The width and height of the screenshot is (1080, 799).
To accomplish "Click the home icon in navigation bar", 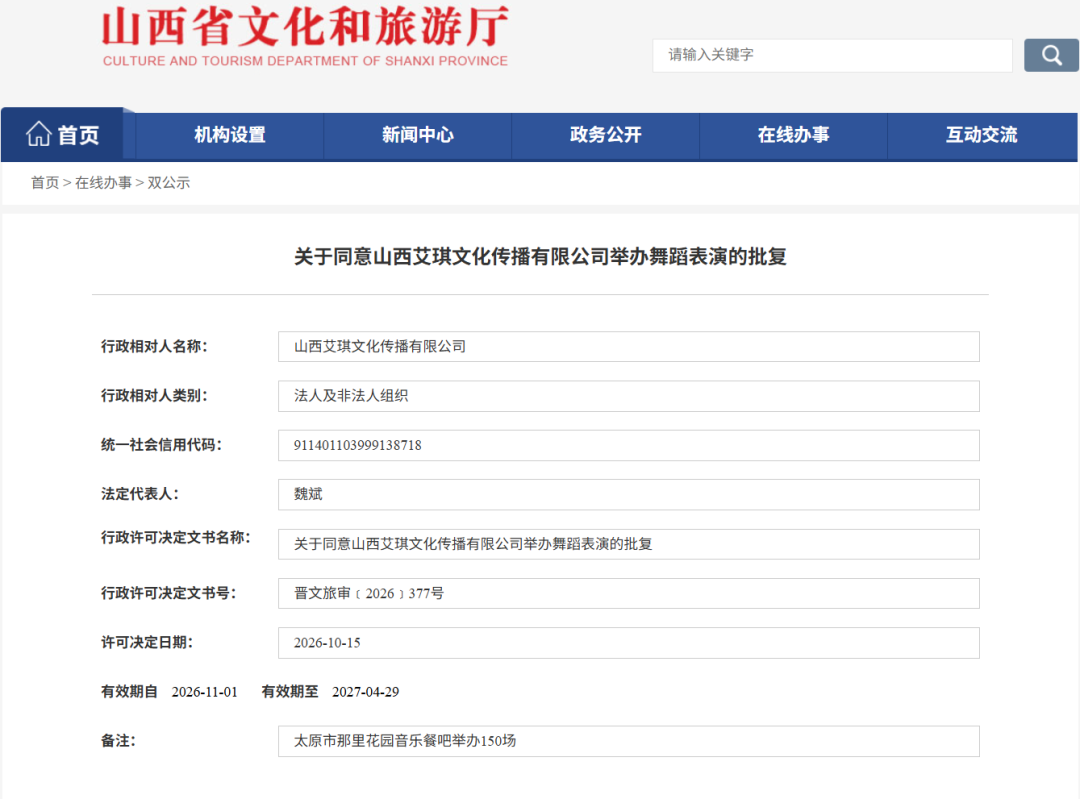I will [x=39, y=134].
